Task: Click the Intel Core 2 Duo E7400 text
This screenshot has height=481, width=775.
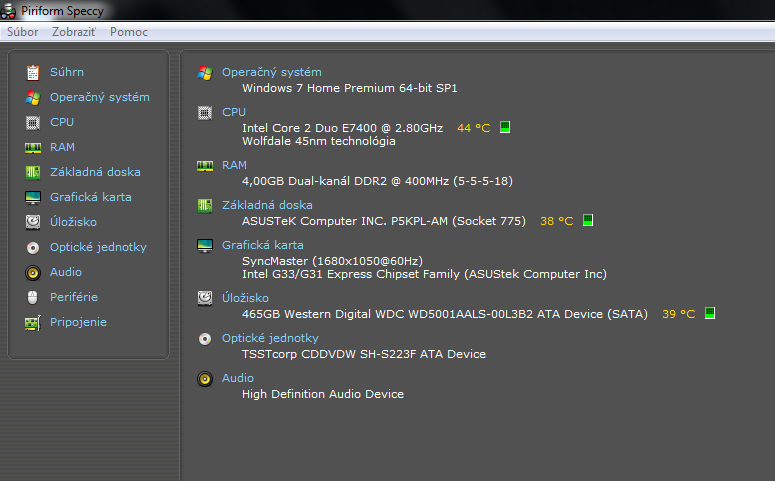Action: (343, 128)
